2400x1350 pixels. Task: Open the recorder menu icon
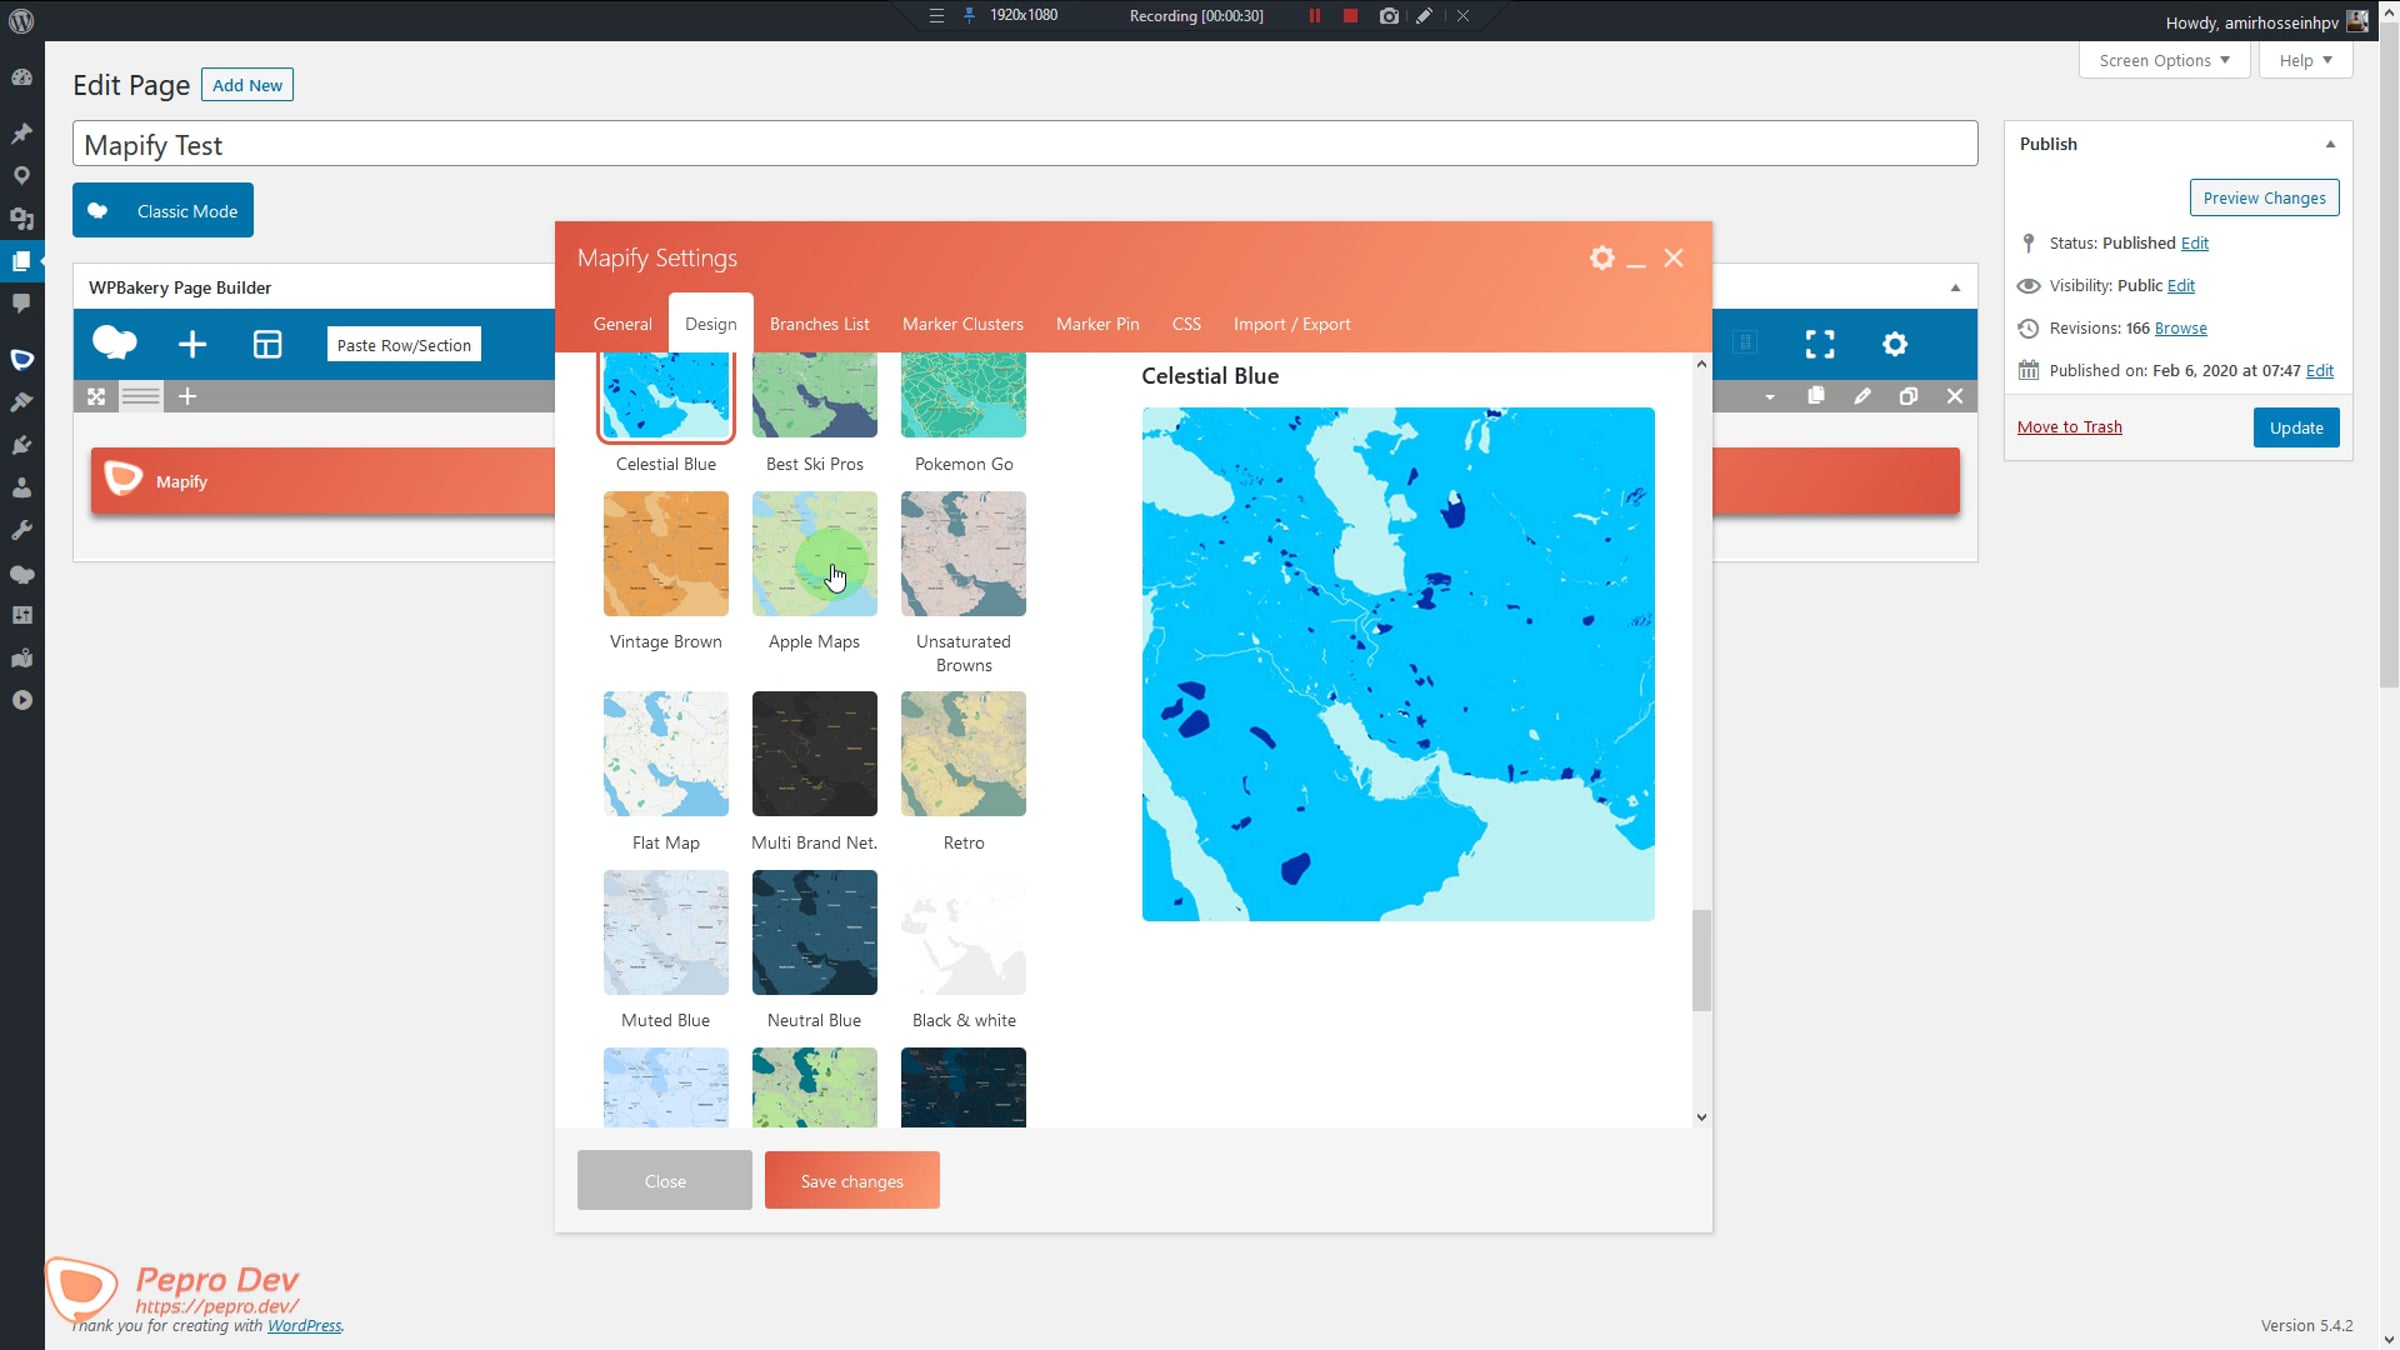937,16
